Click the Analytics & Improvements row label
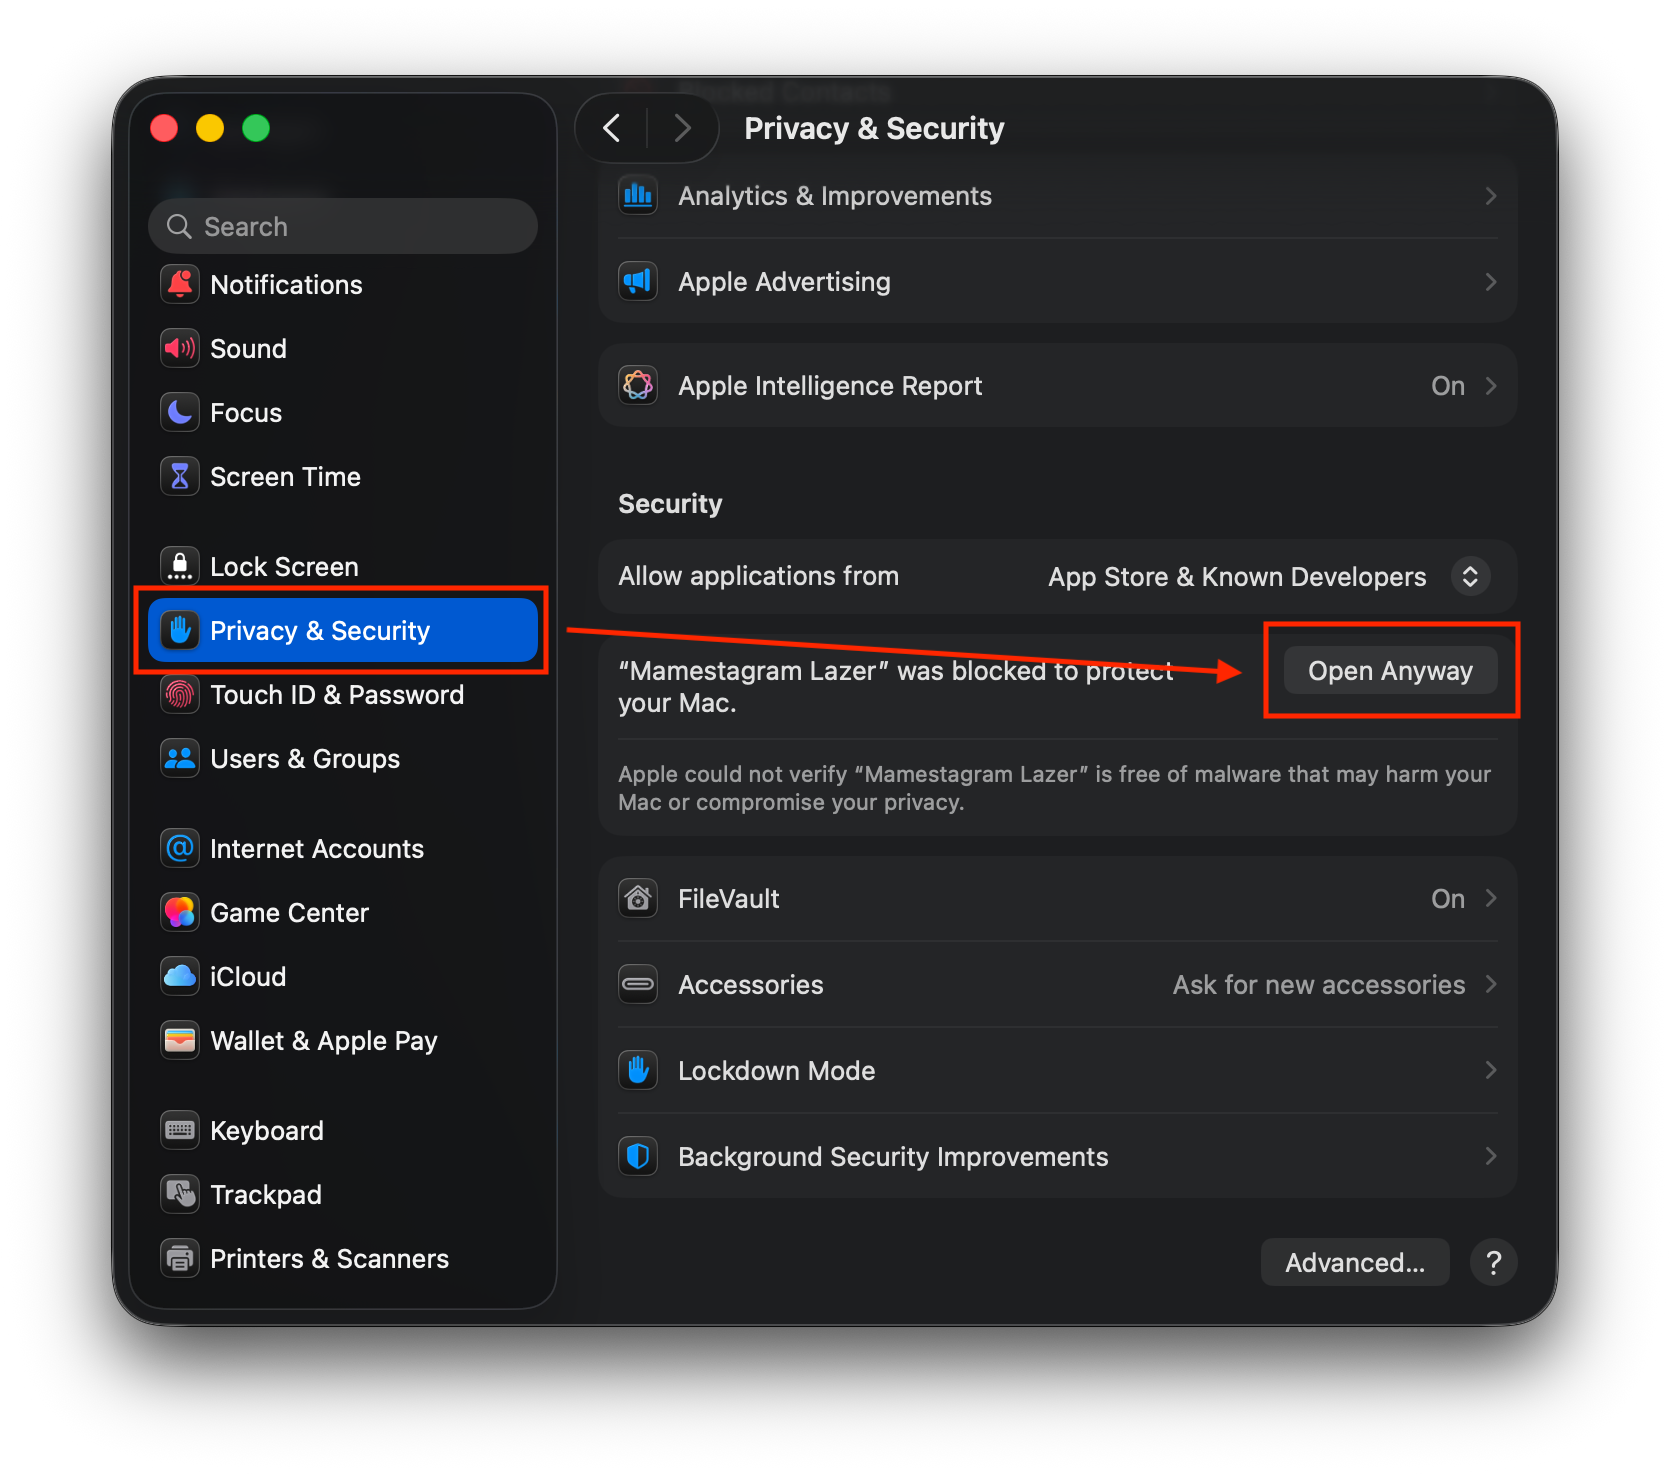Screen dimensions: 1670x1474 (x=835, y=196)
